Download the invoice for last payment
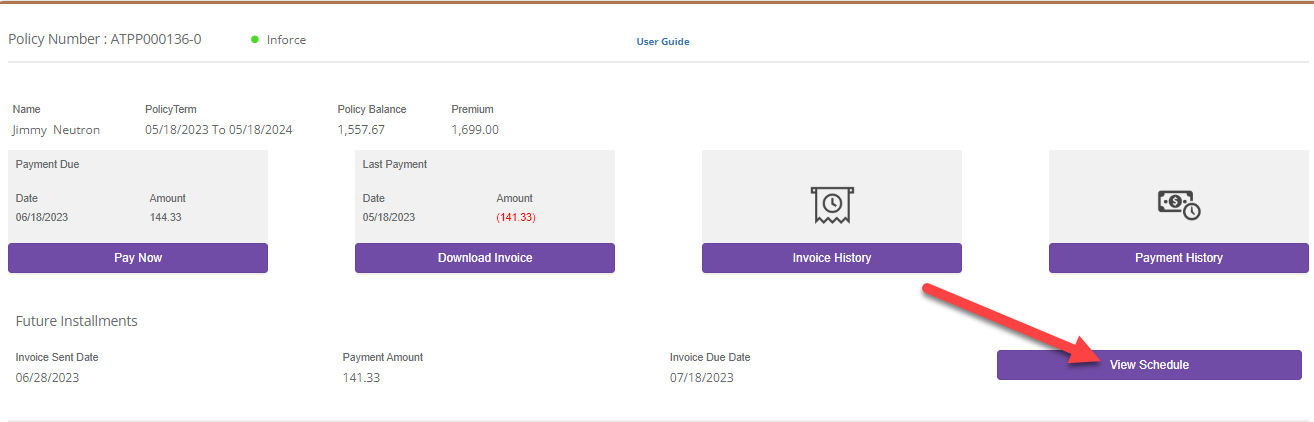This screenshot has height=422, width=1314. click(x=484, y=258)
